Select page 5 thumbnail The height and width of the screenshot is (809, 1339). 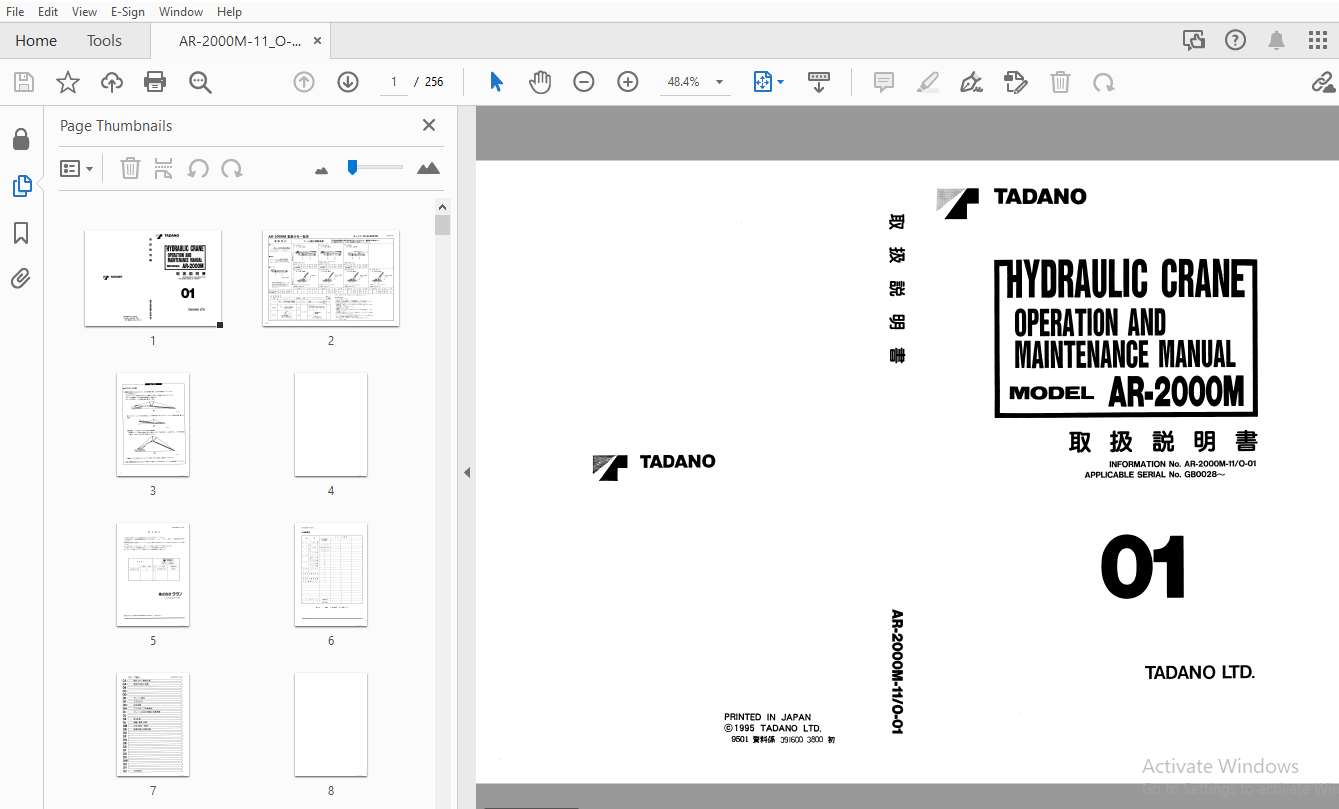click(153, 575)
